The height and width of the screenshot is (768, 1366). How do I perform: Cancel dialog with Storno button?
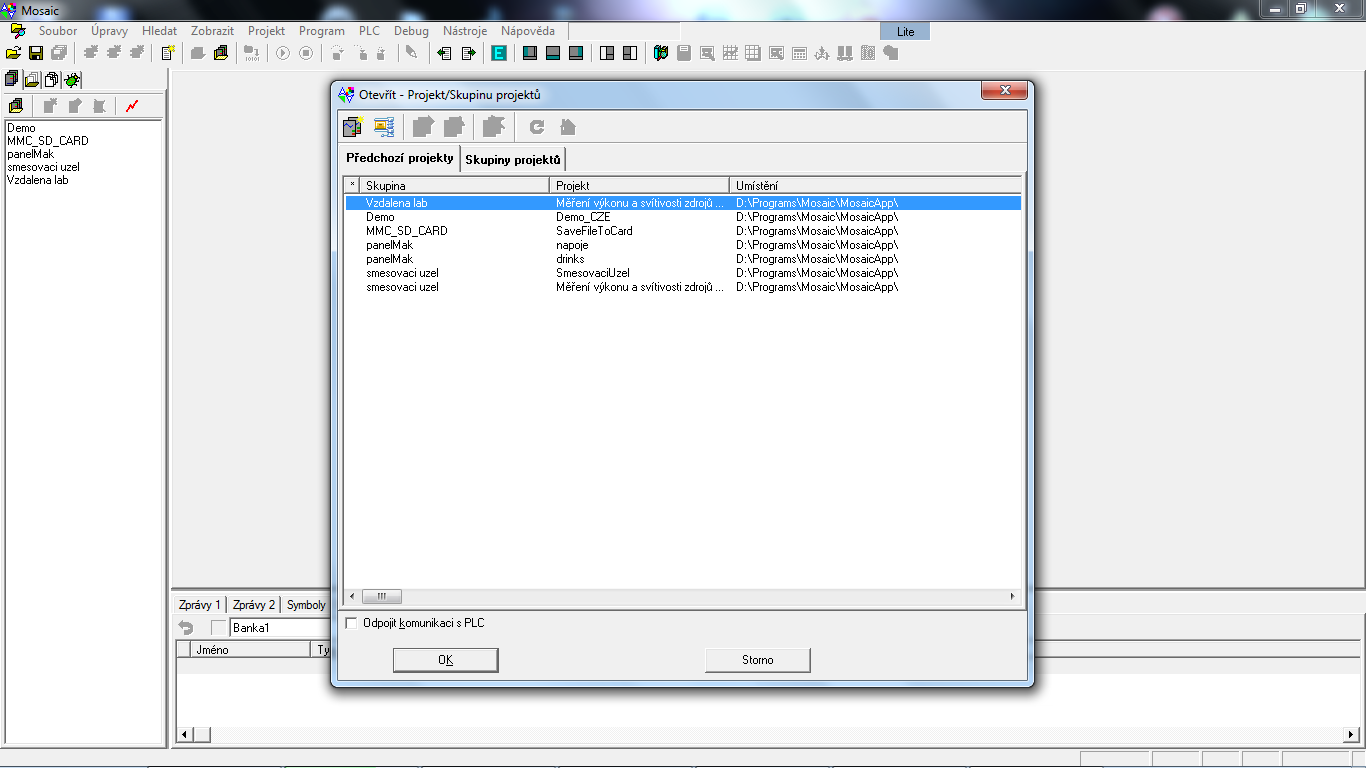coord(758,660)
